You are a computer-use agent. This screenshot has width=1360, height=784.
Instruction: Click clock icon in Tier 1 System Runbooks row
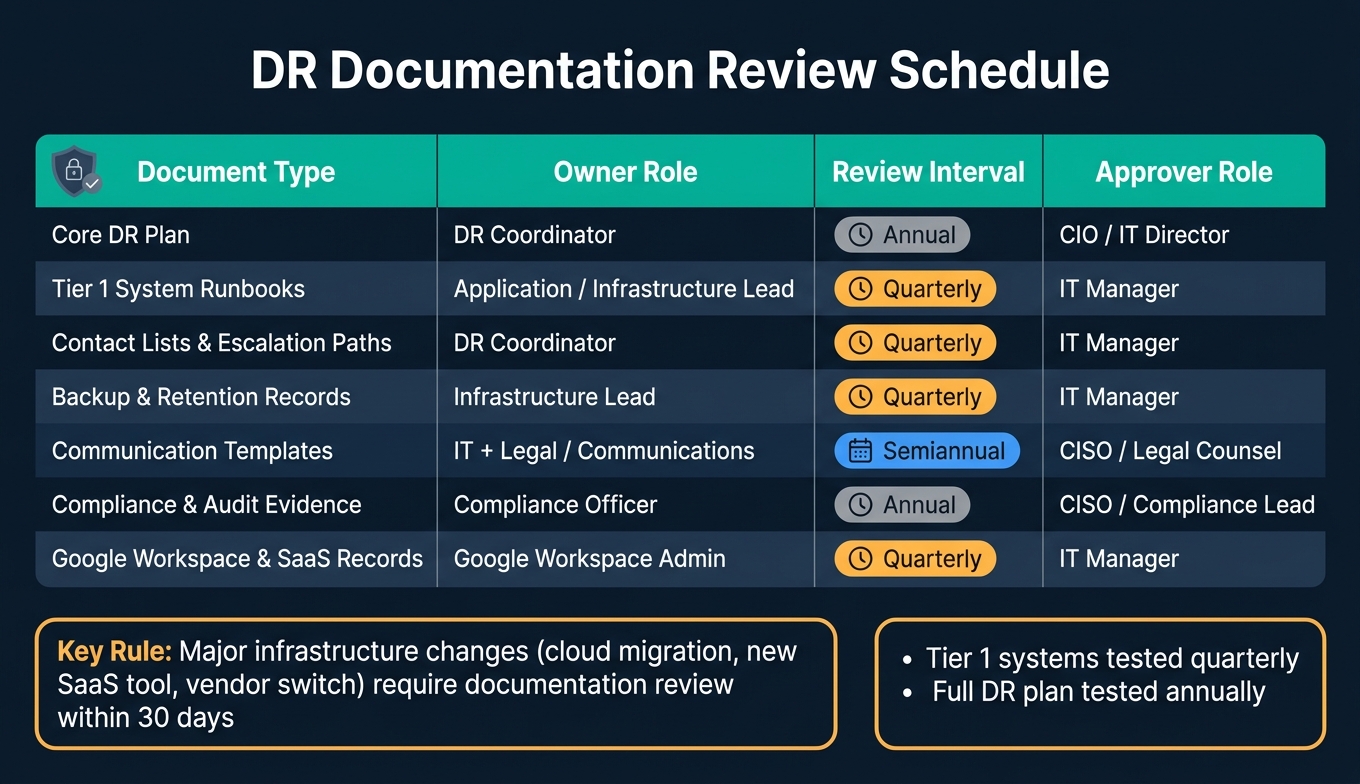tap(860, 289)
